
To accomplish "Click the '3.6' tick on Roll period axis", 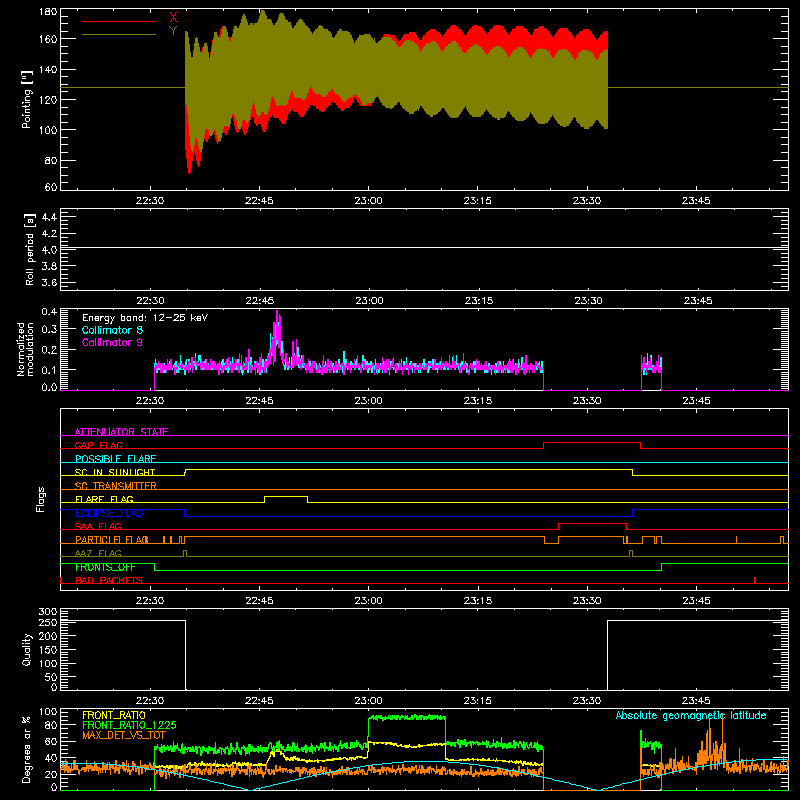I will coord(48,282).
